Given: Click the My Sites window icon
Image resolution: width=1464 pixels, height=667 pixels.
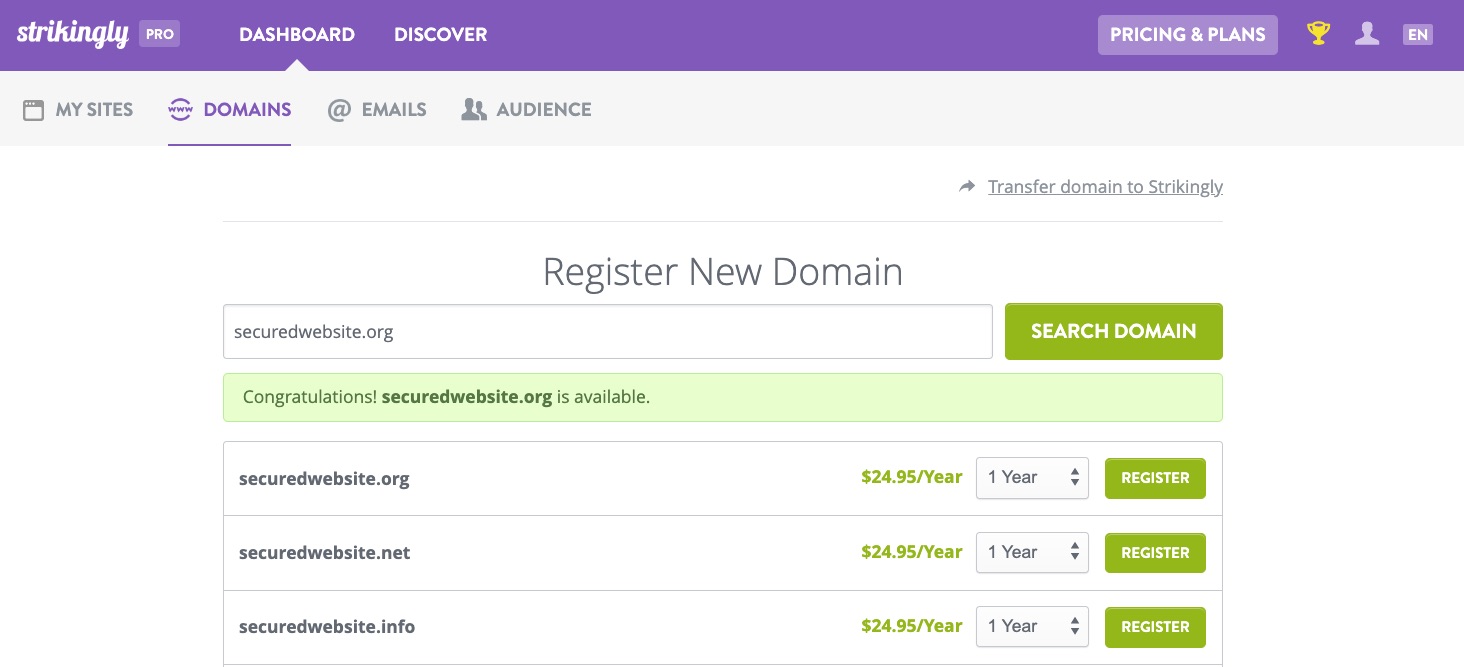Looking at the screenshot, I should (x=34, y=110).
